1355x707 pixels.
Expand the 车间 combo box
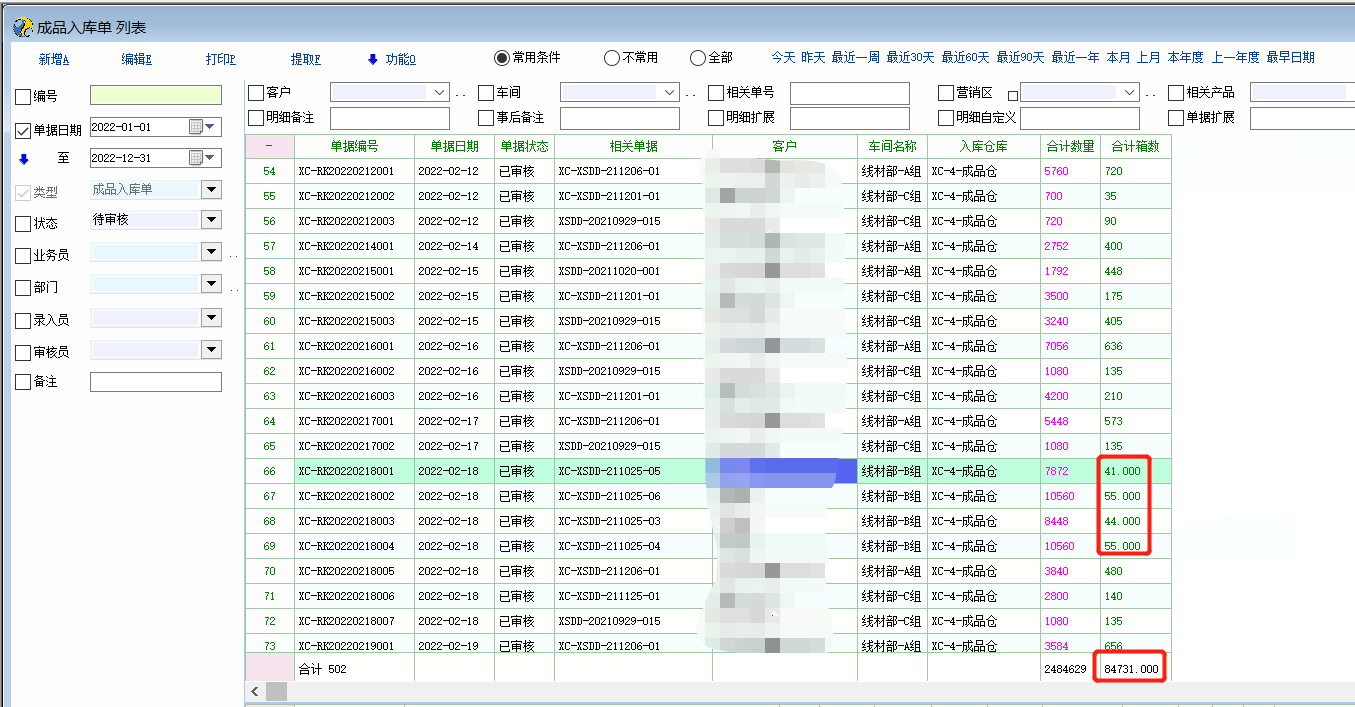click(670, 92)
